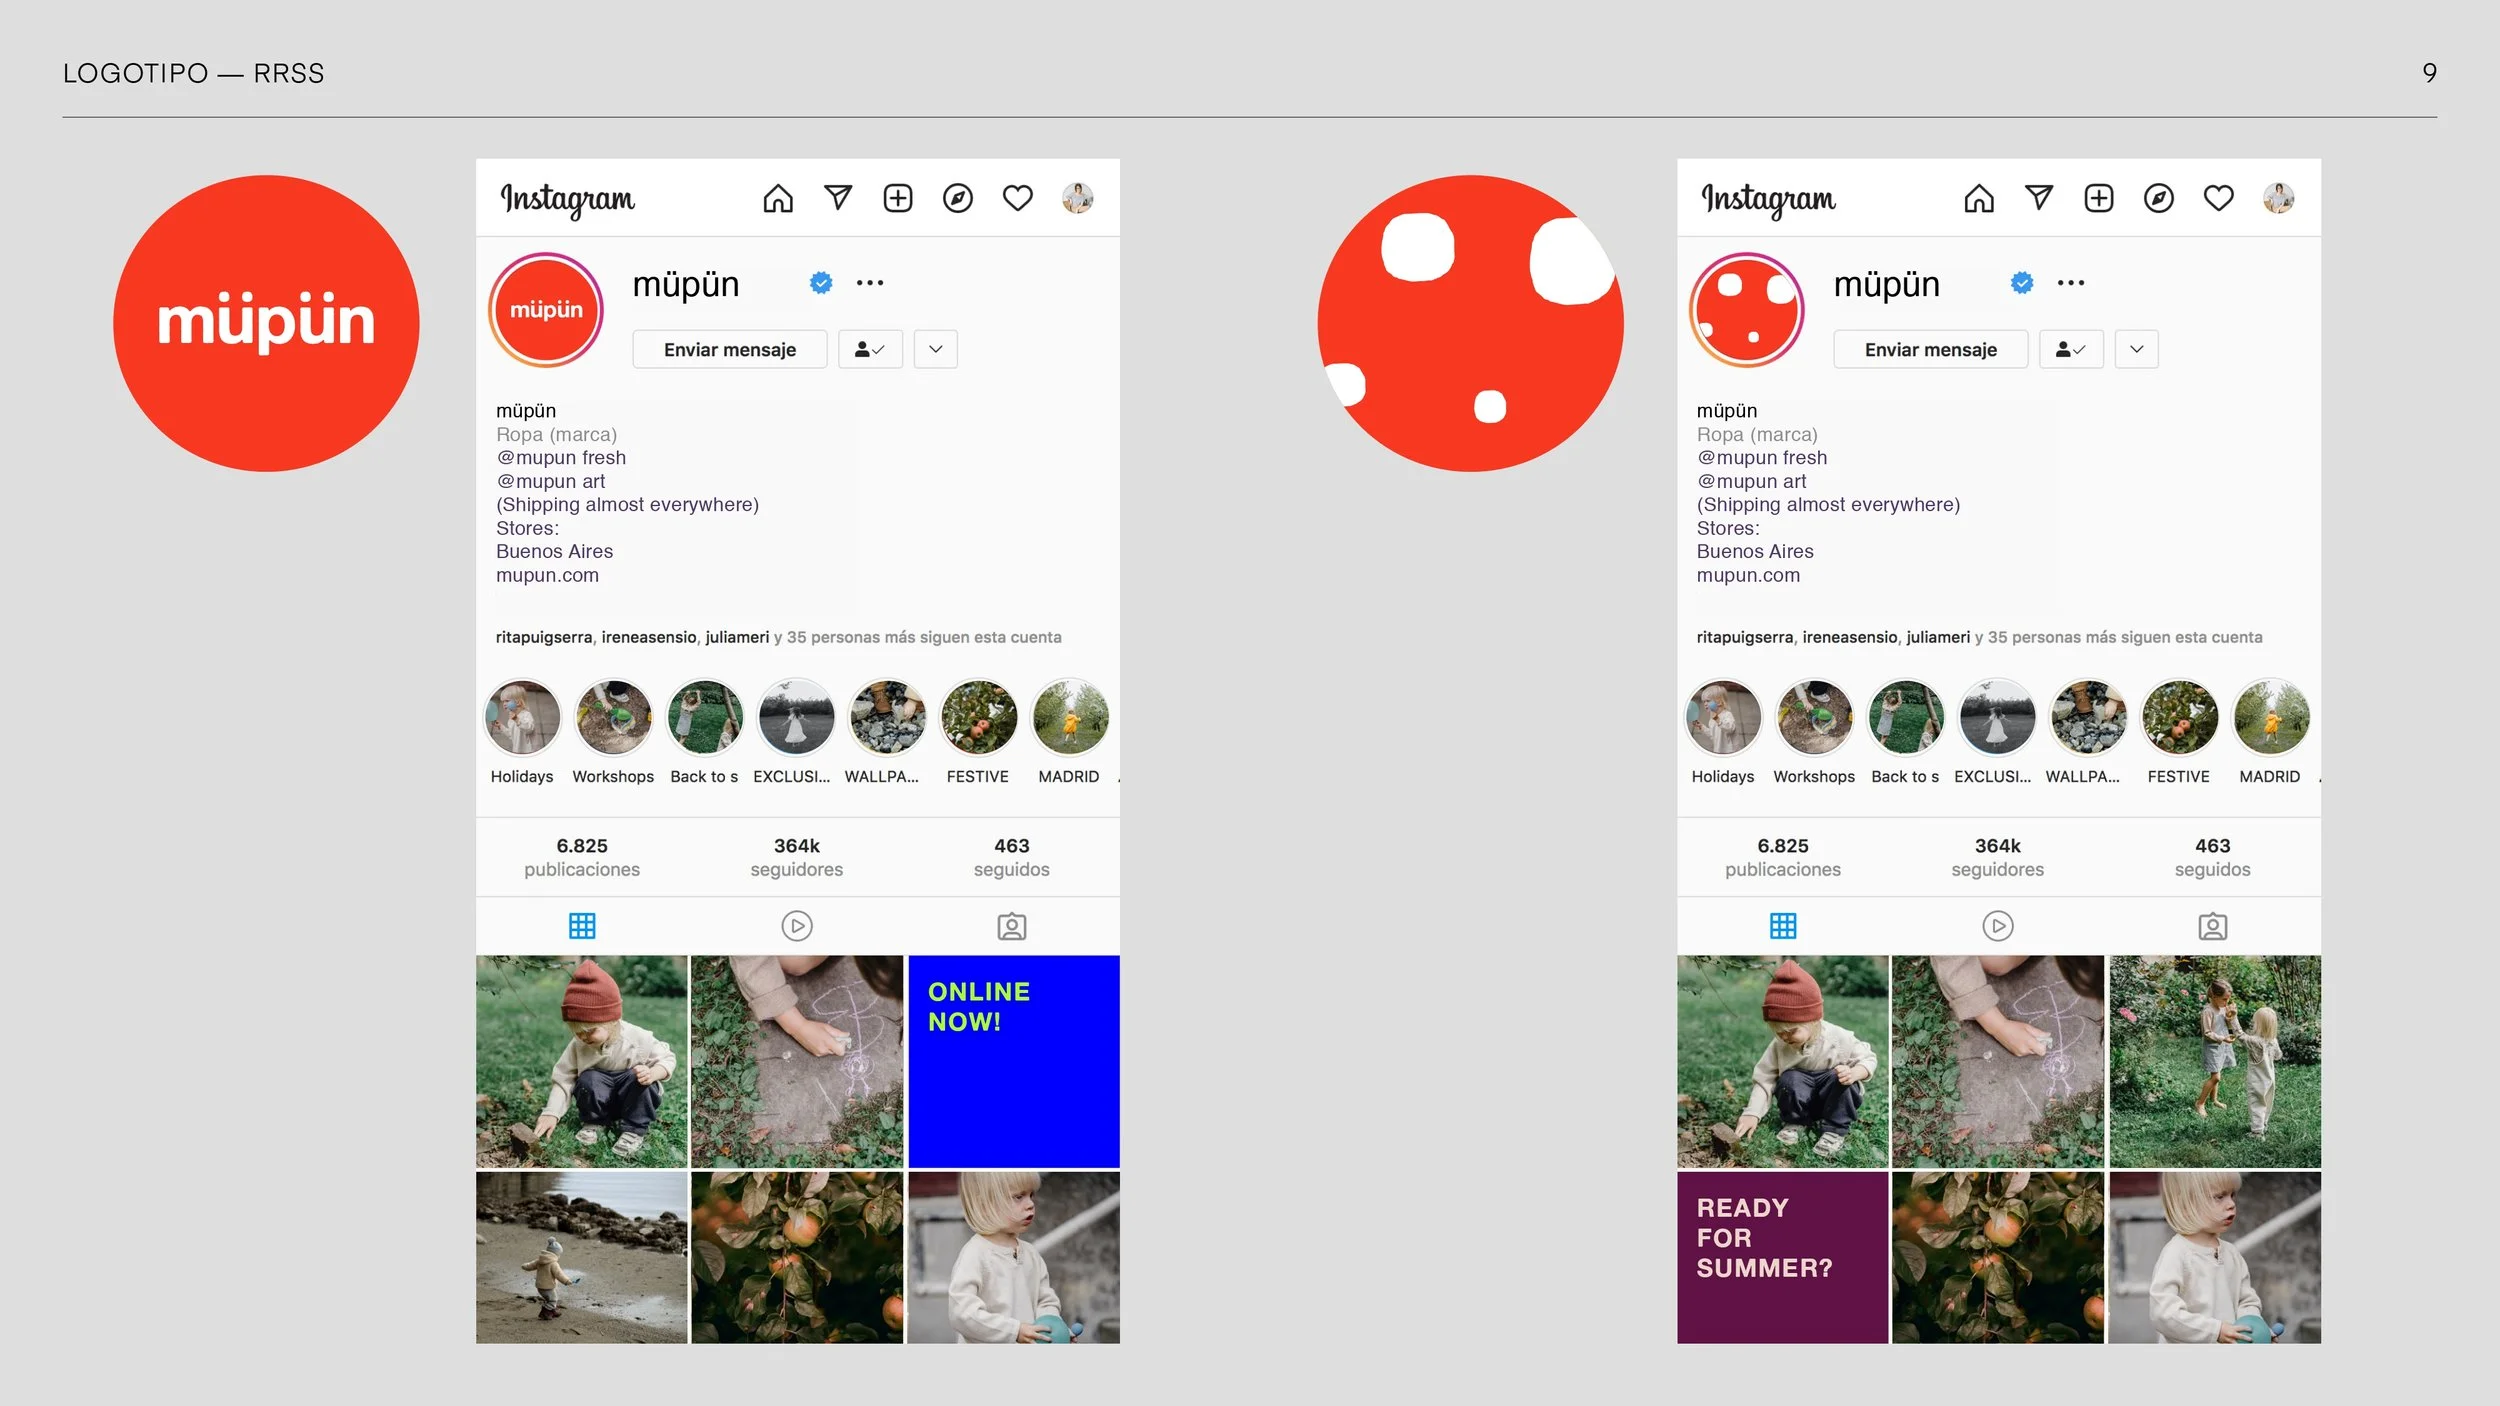Open the user avatar in left mockup header

tap(1078, 198)
